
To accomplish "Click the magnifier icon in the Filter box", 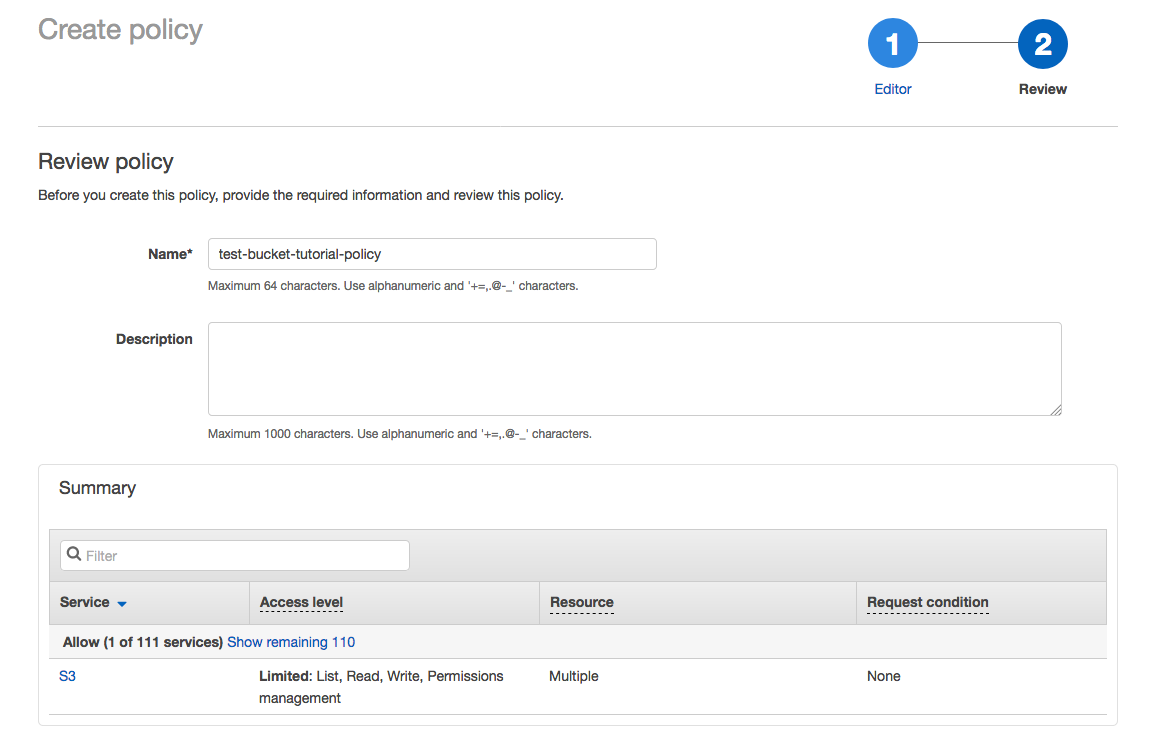I will 74,555.
